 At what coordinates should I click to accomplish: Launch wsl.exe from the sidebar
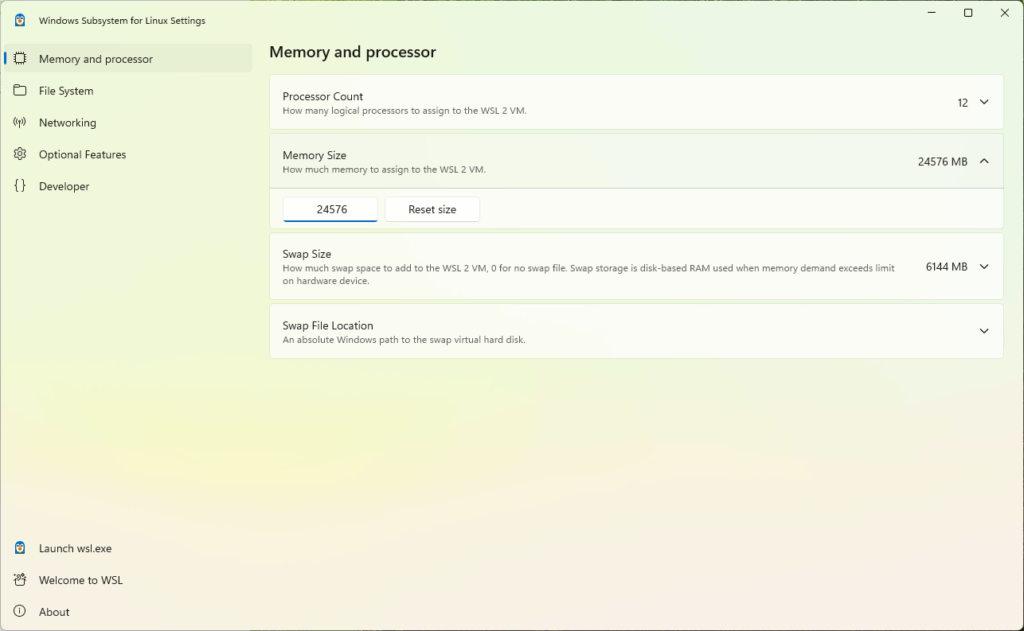[x=128, y=548]
